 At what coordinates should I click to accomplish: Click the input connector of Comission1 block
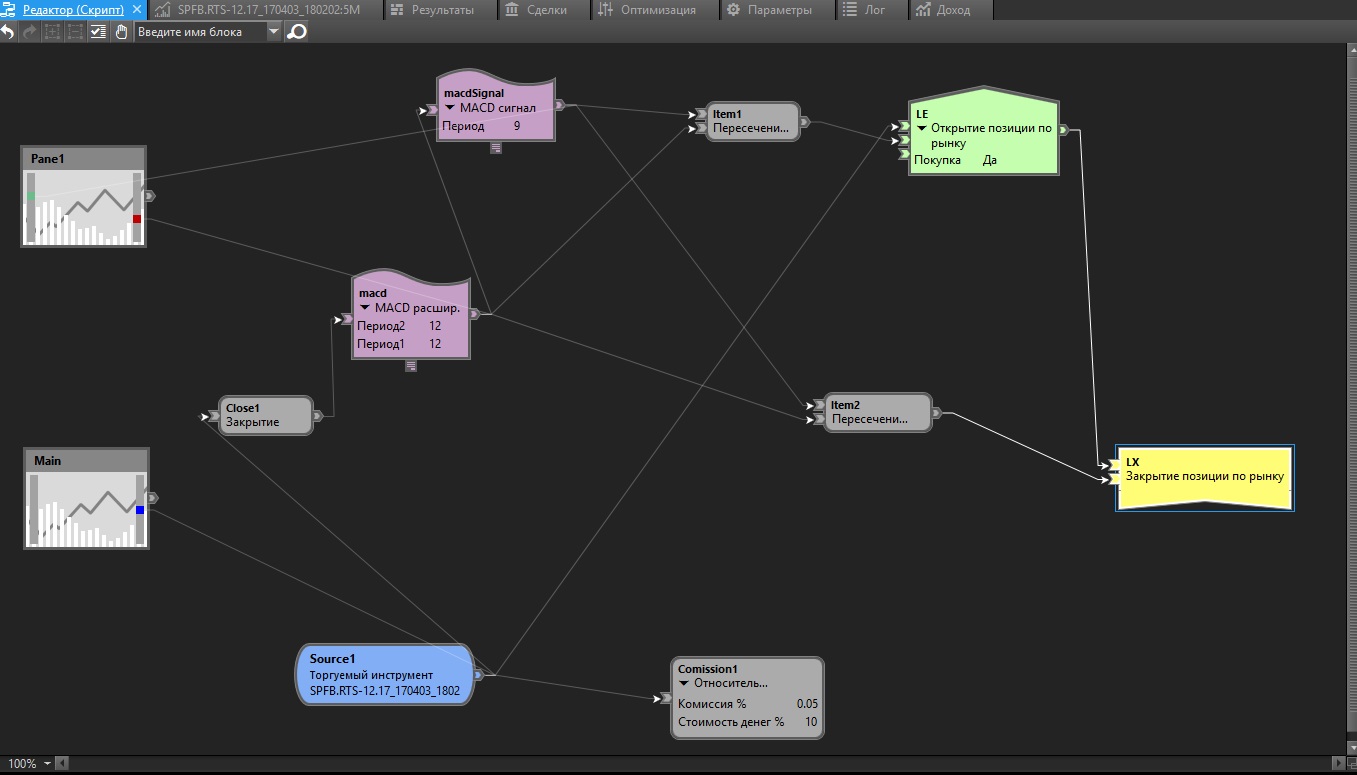[x=665, y=698]
